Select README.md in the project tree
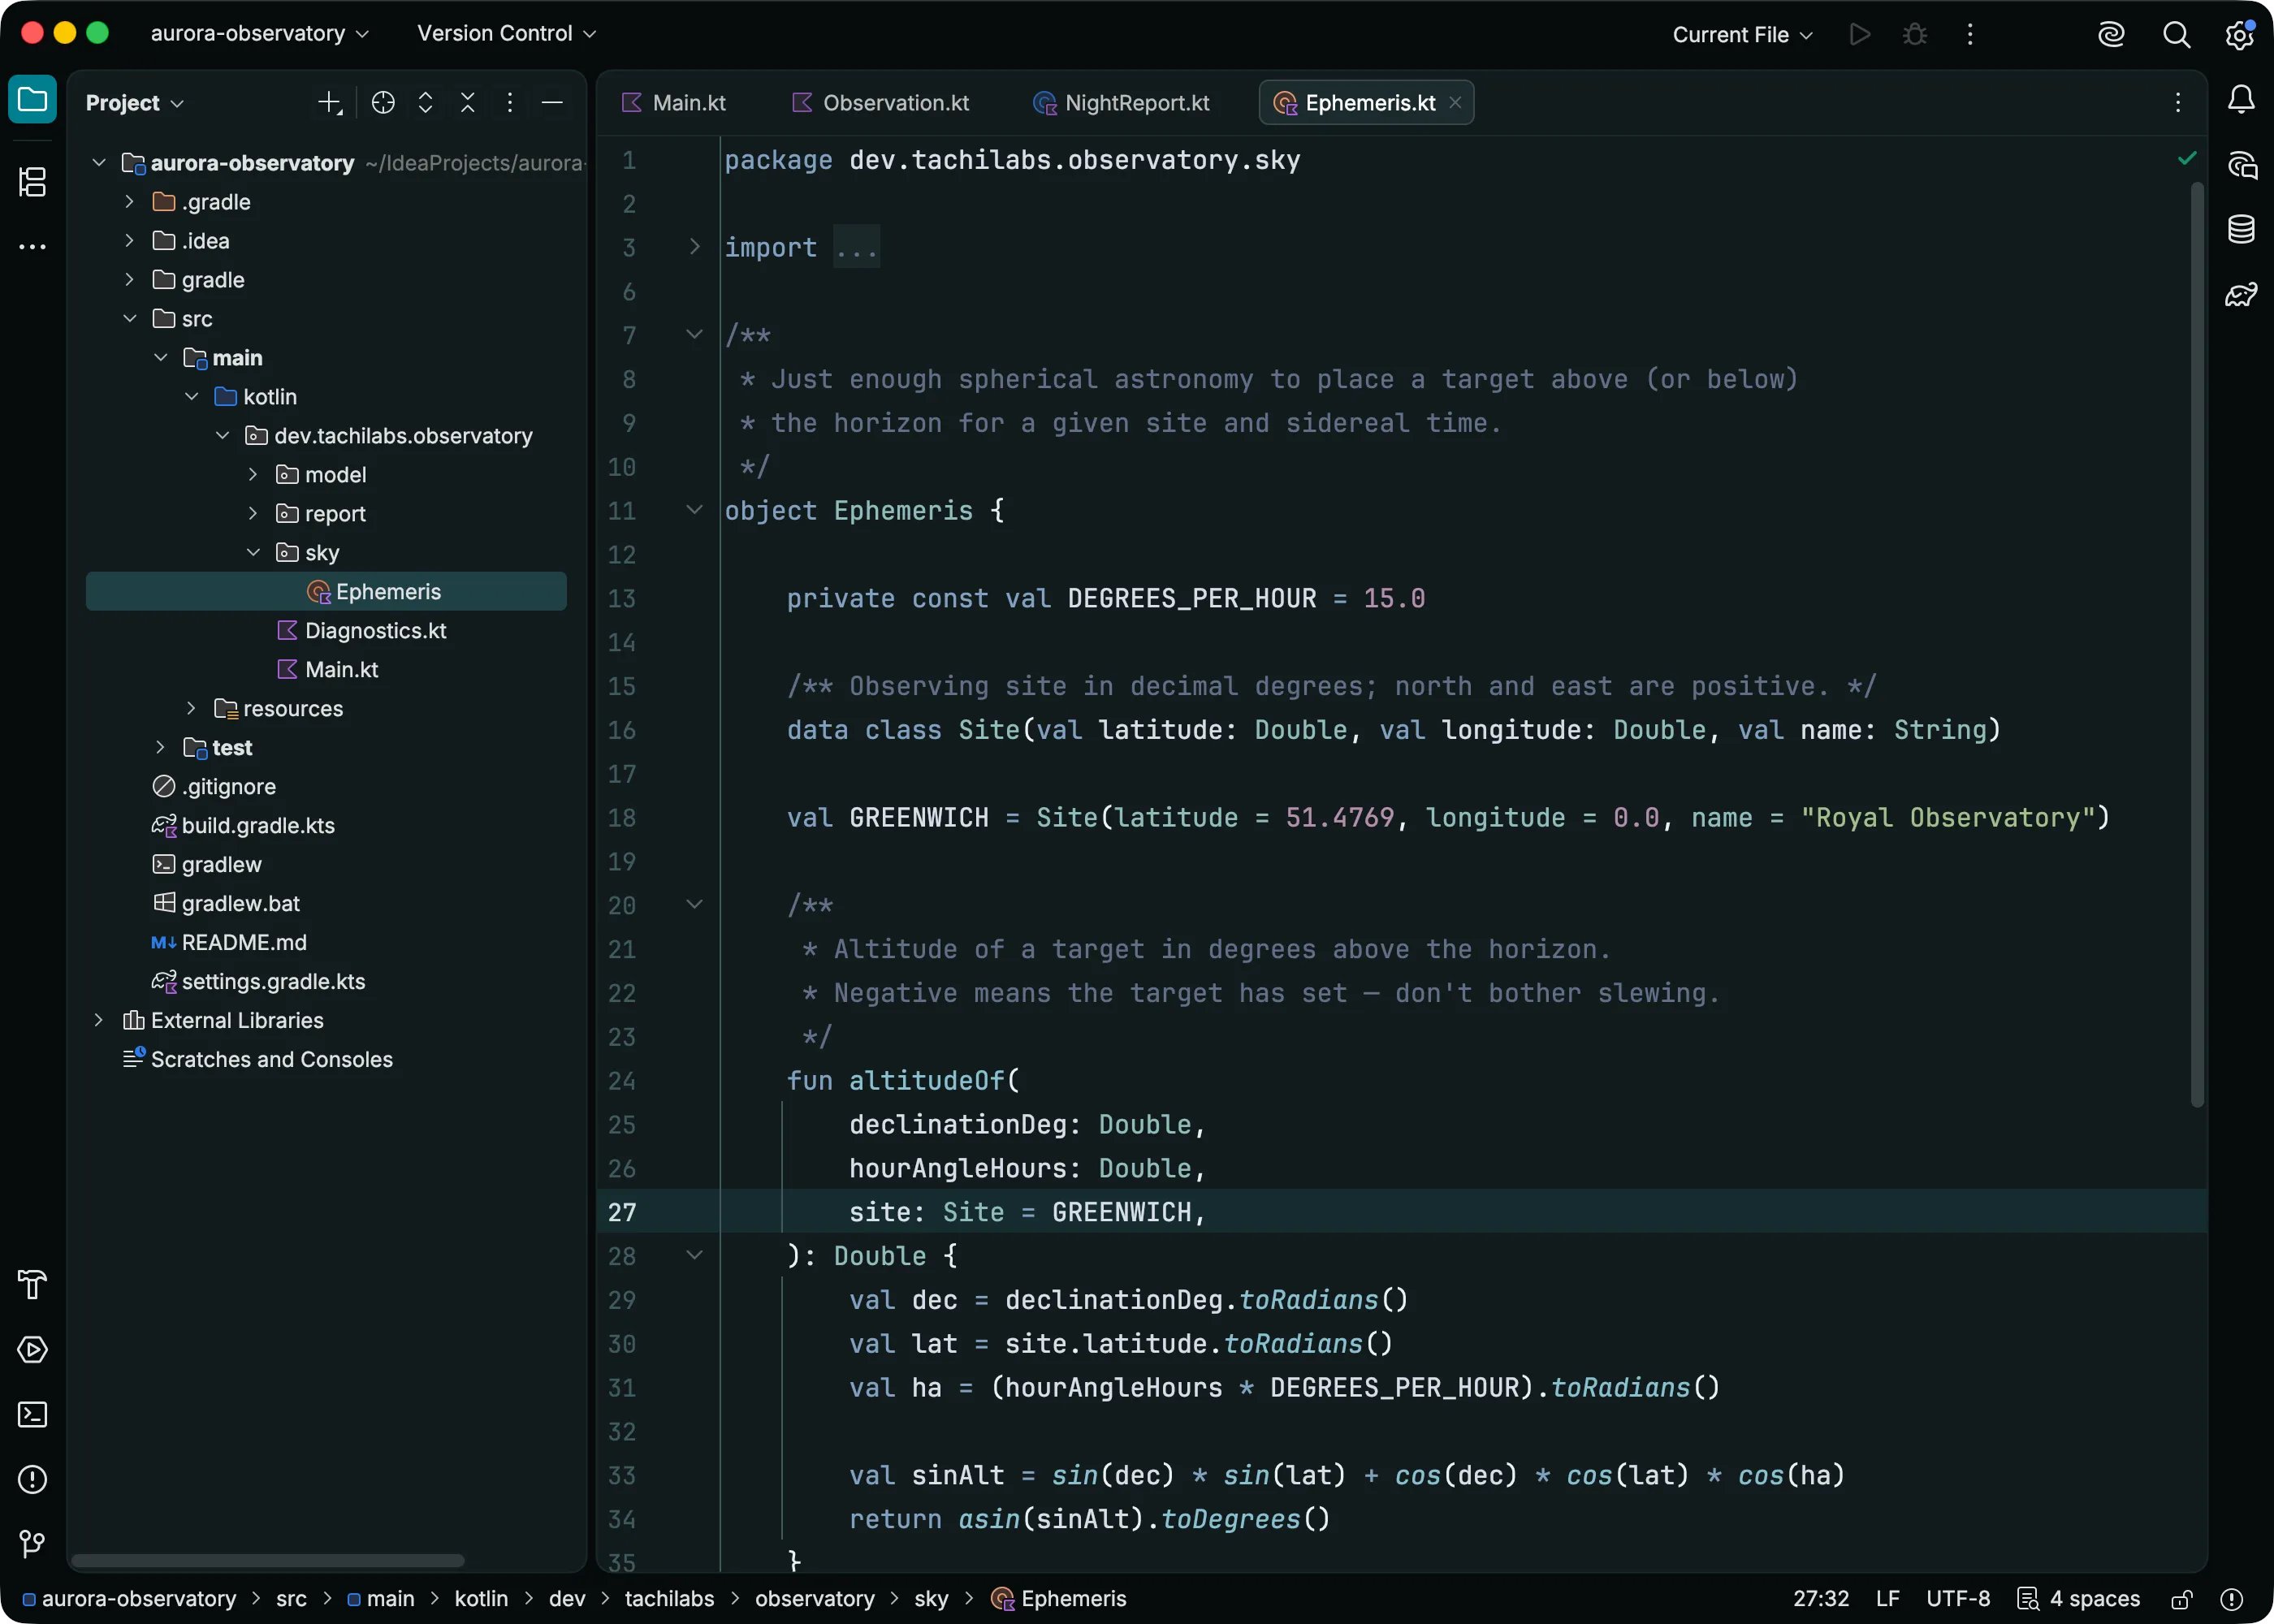The image size is (2274, 1624). coord(244,943)
